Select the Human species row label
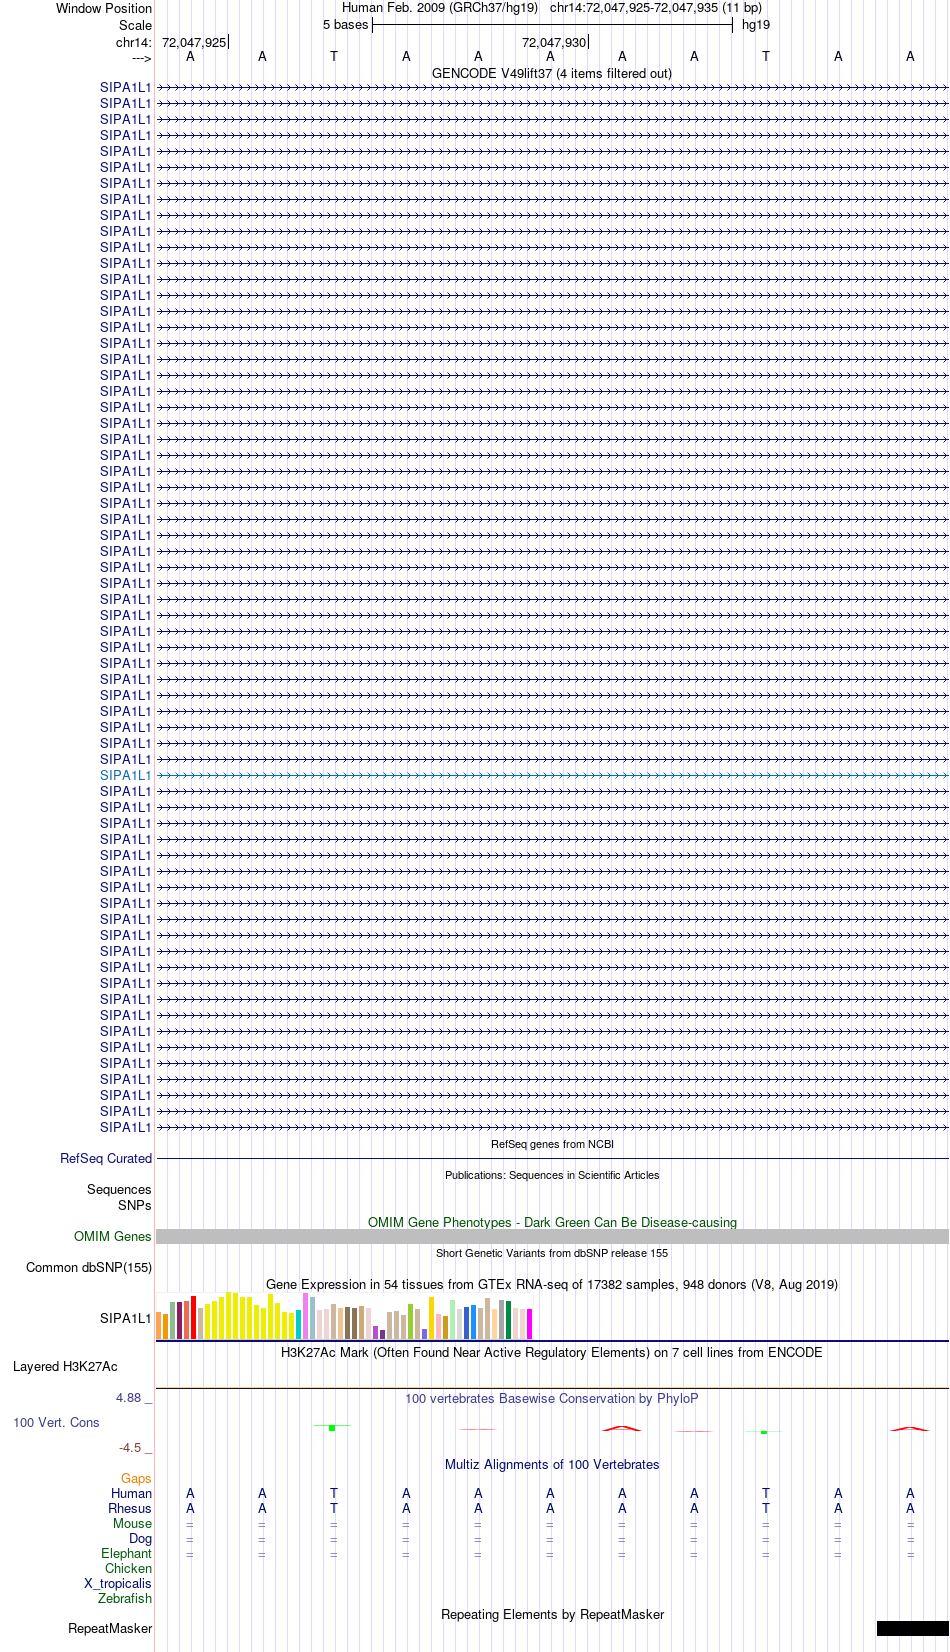 pyautogui.click(x=131, y=1493)
